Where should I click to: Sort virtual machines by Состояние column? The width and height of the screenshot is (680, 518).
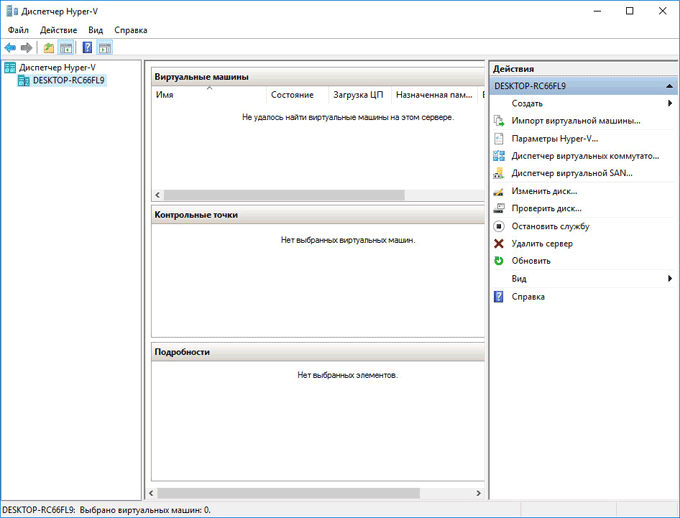(292, 95)
